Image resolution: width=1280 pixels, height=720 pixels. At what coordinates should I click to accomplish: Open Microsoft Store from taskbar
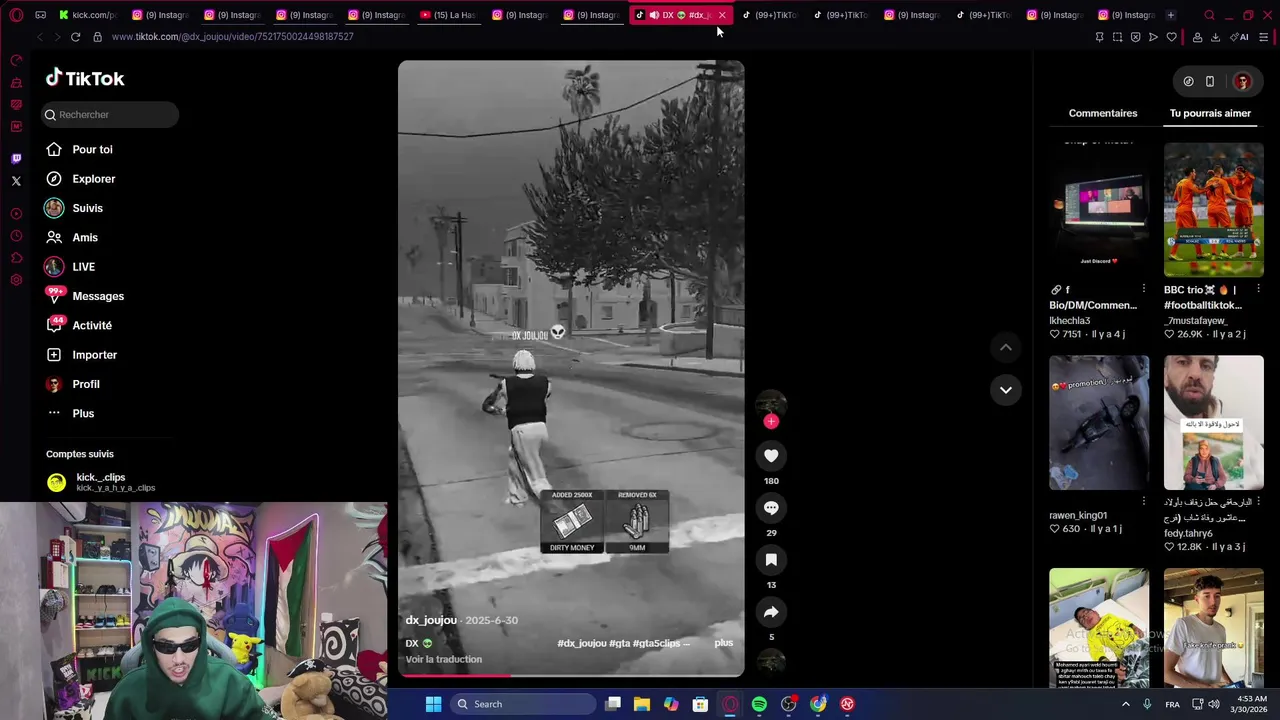click(700, 704)
